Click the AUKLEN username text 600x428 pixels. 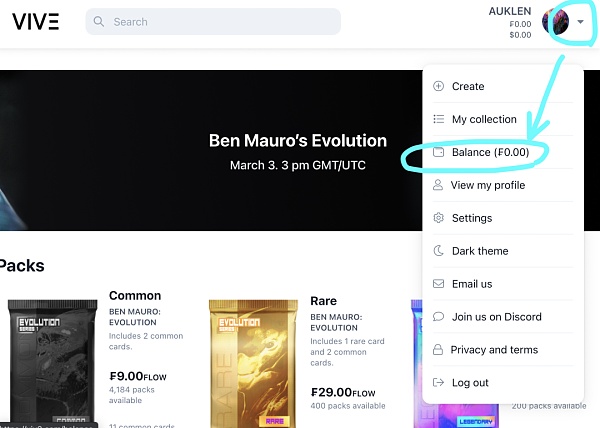click(x=510, y=11)
